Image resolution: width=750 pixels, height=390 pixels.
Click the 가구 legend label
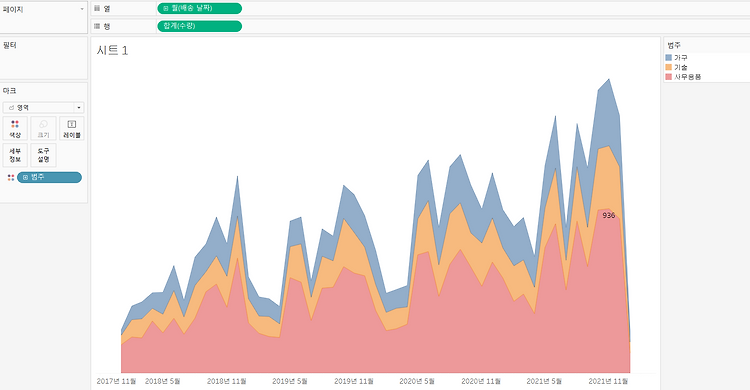pyautogui.click(x=681, y=57)
